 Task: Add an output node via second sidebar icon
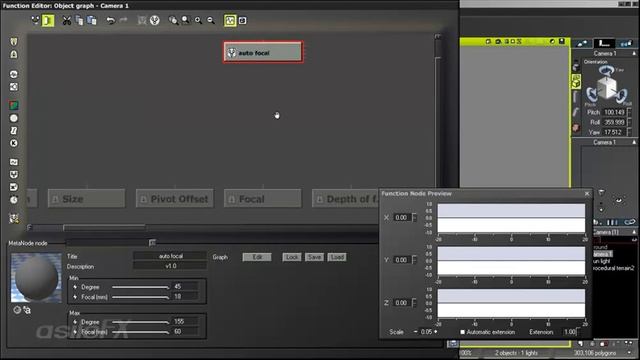14,54
